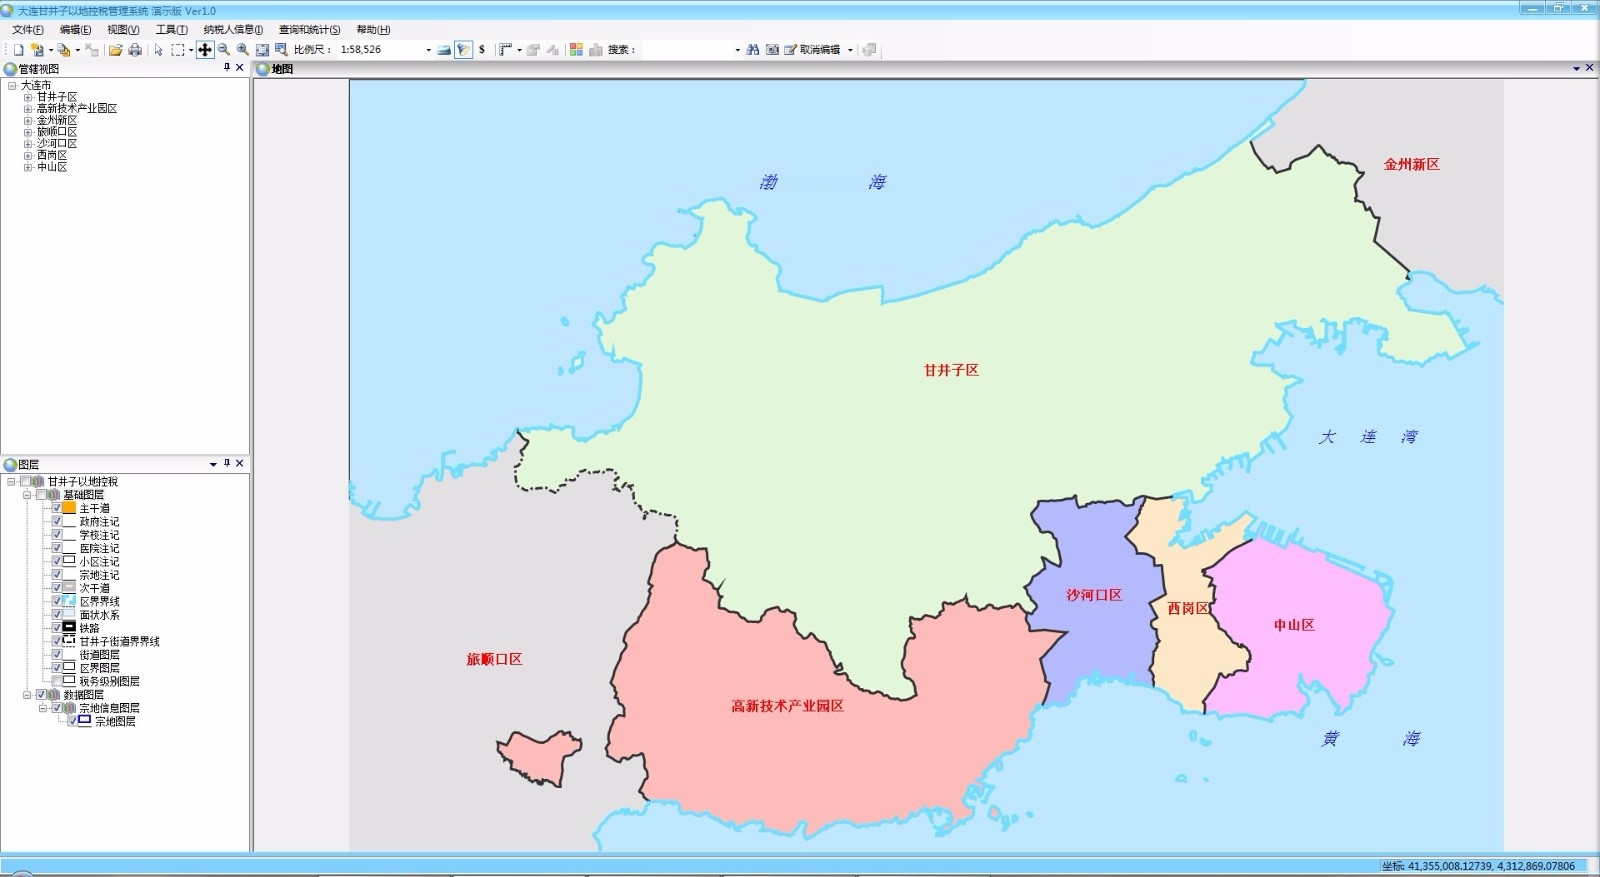The width and height of the screenshot is (1600, 877).
Task: Click the printer icon in toolbar
Action: click(x=135, y=49)
